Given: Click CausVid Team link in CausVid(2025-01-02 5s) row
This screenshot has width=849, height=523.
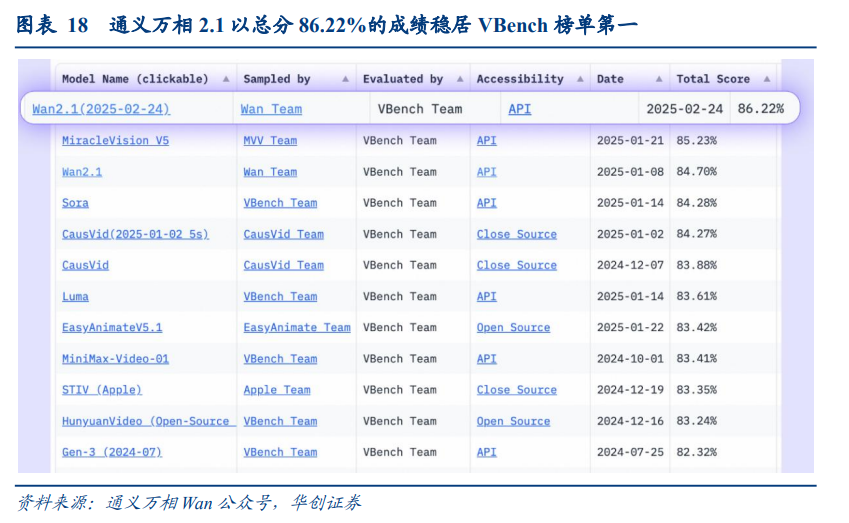Looking at the screenshot, I should 283,234.
